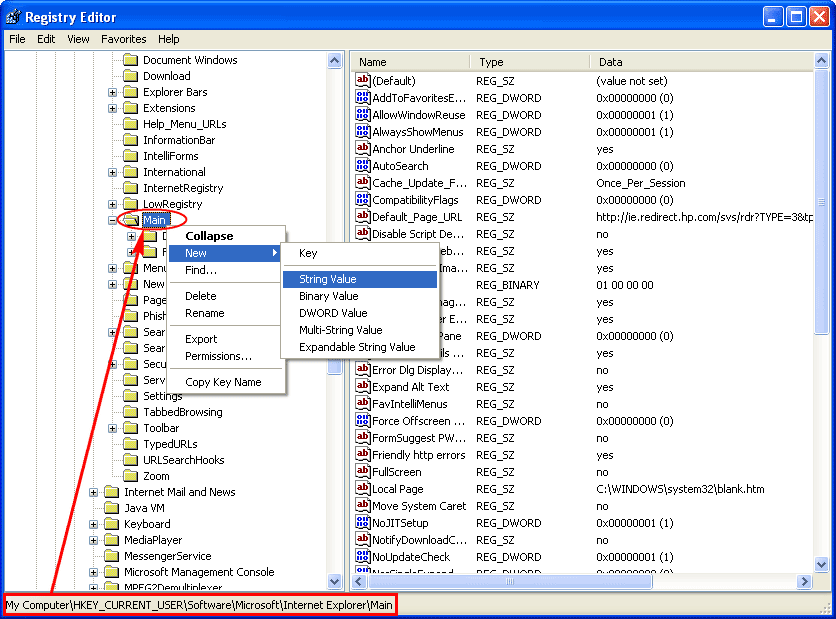The image size is (836, 619).
Task: Select the Error Dlg Display… string icon
Action: pyautogui.click(x=363, y=369)
